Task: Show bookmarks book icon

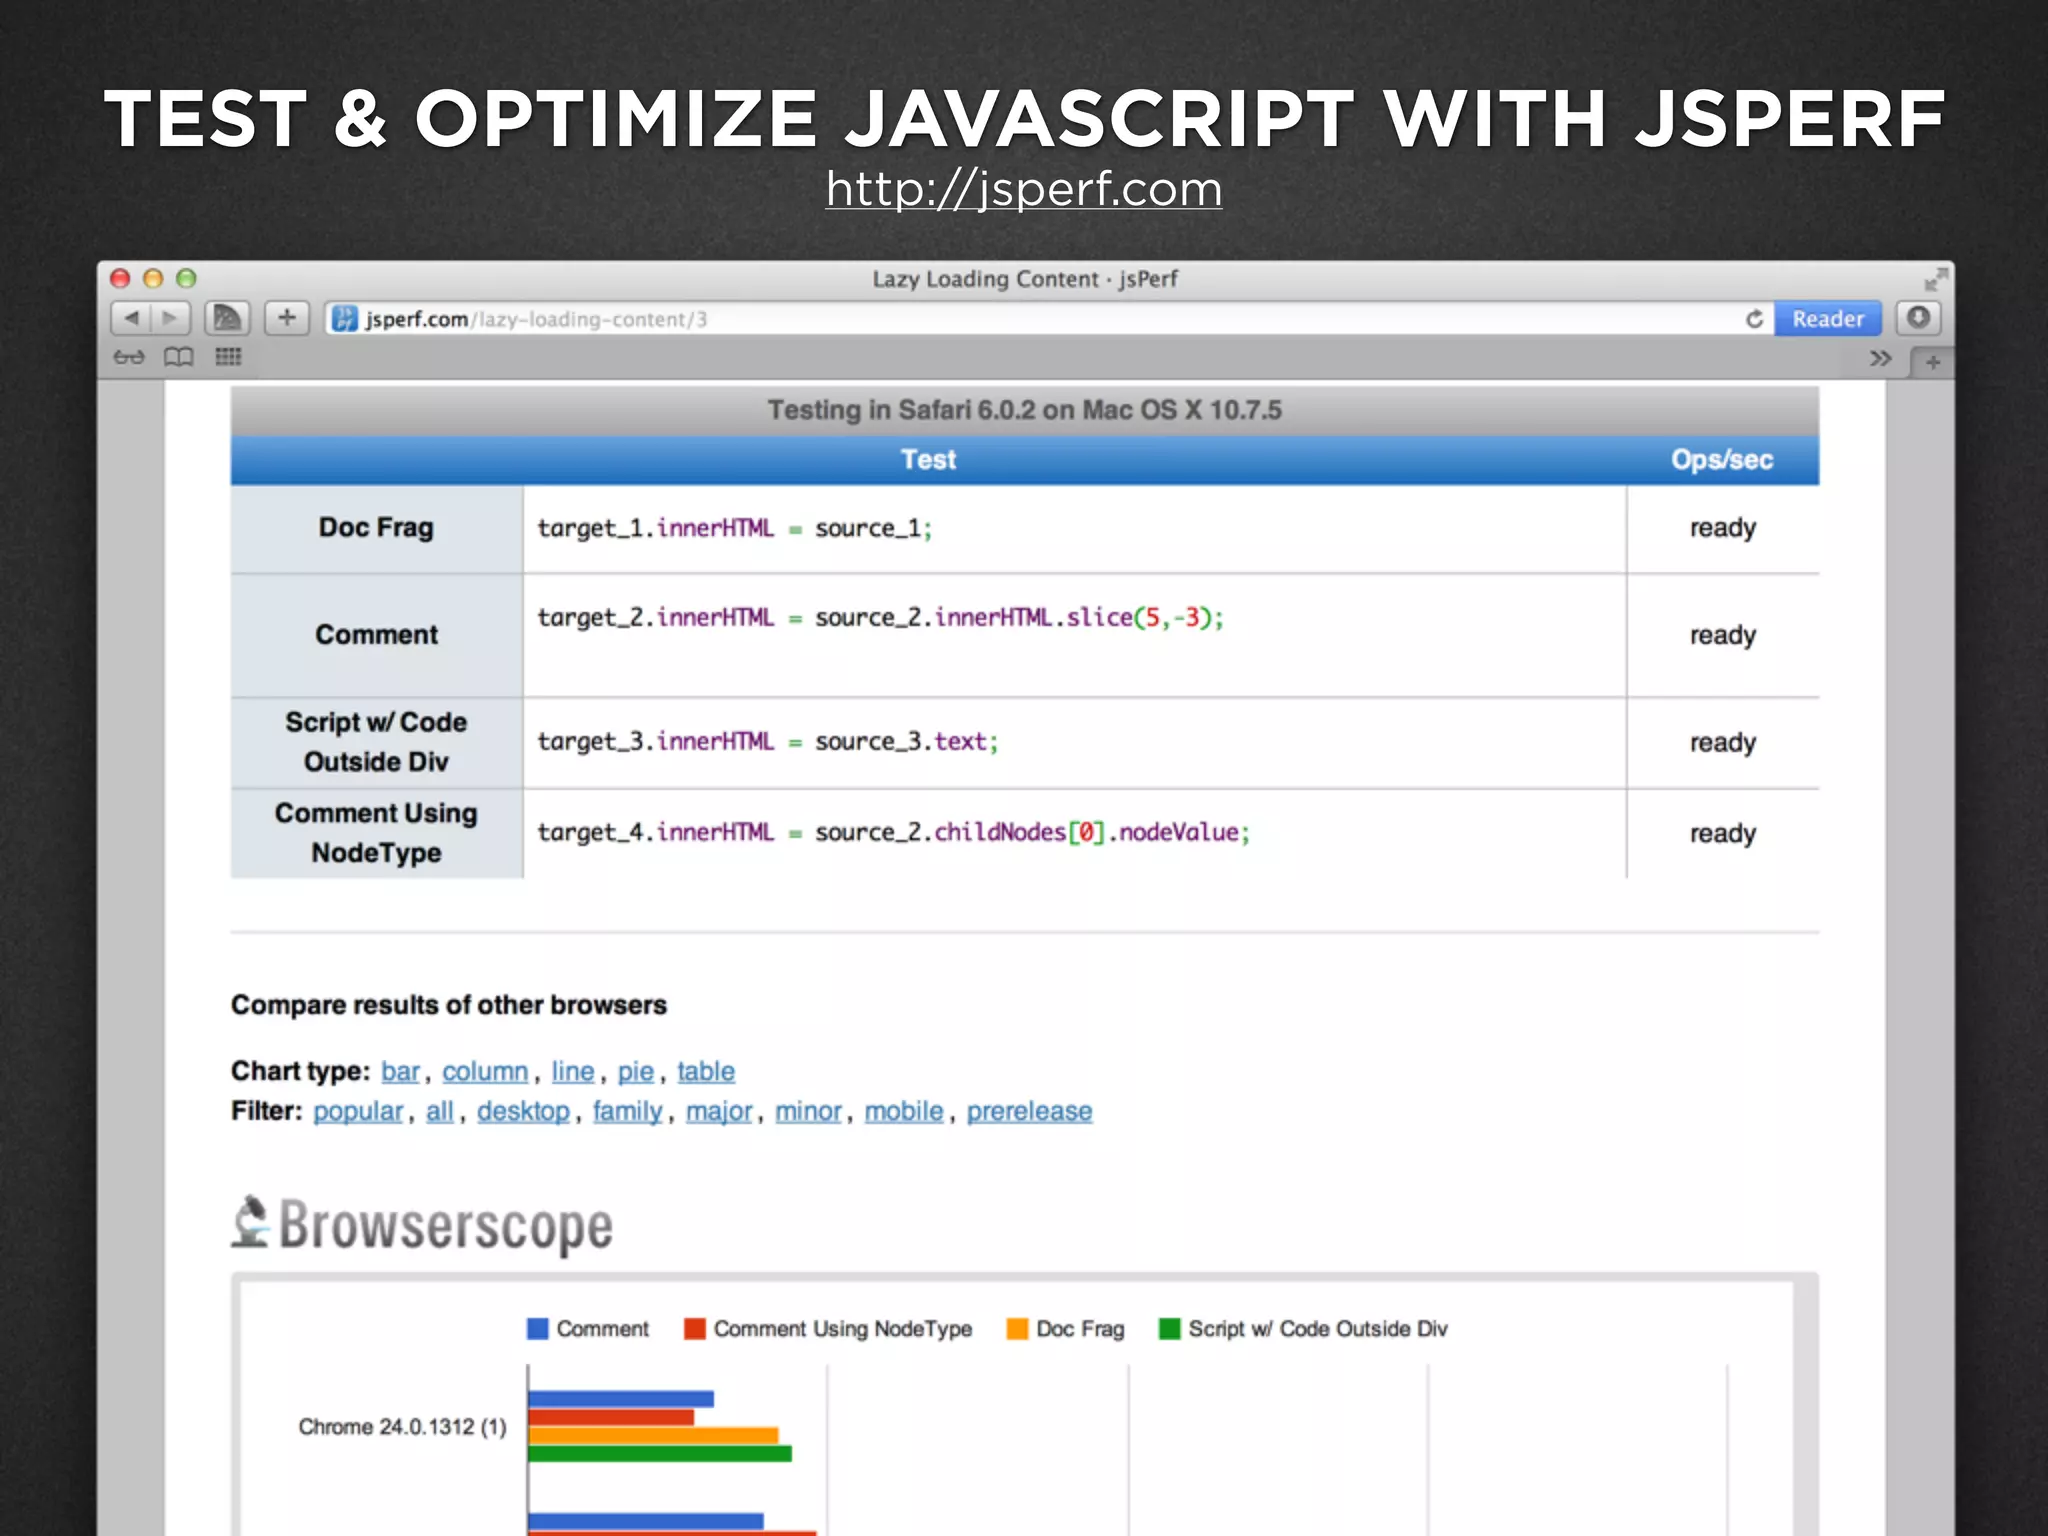Action: pyautogui.click(x=178, y=357)
